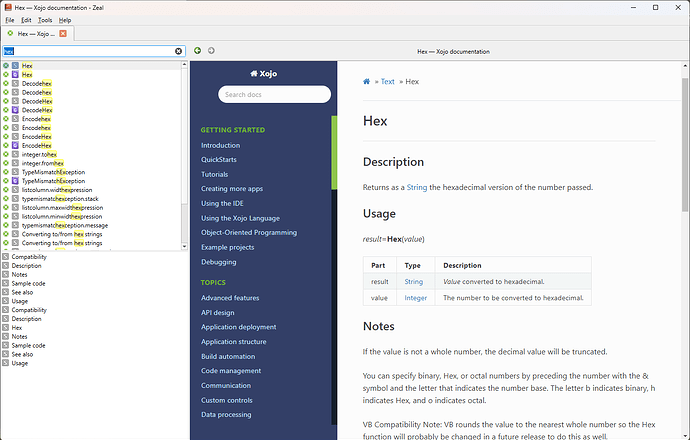Open Build automation topic
This screenshot has height=440, width=690.
[228, 356]
